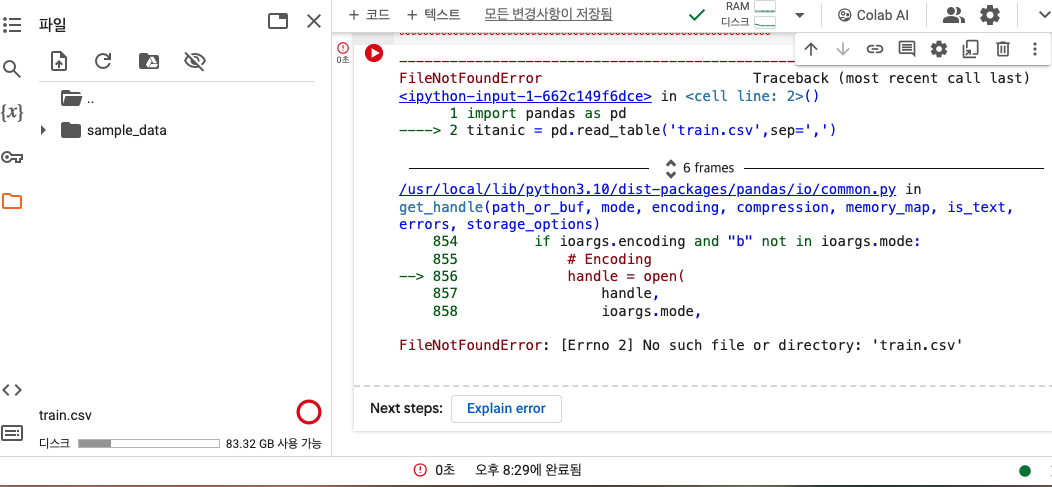Move cell up
The image size is (1052, 487).
(x=810, y=48)
